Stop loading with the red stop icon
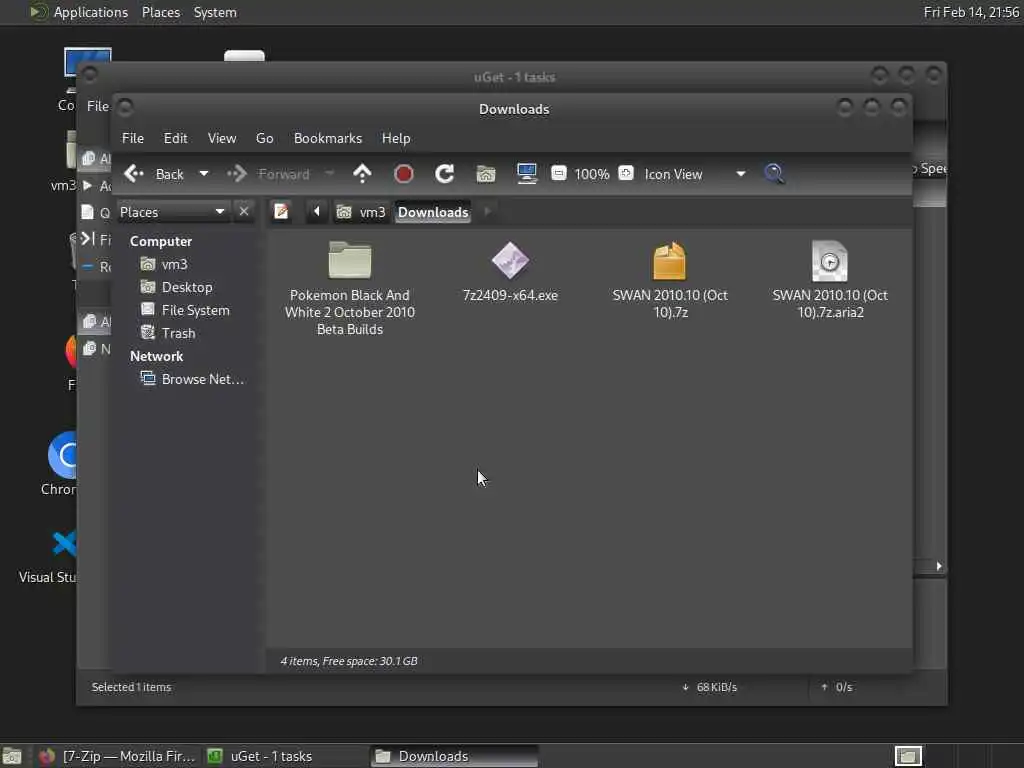The width and height of the screenshot is (1024, 768). [404, 174]
